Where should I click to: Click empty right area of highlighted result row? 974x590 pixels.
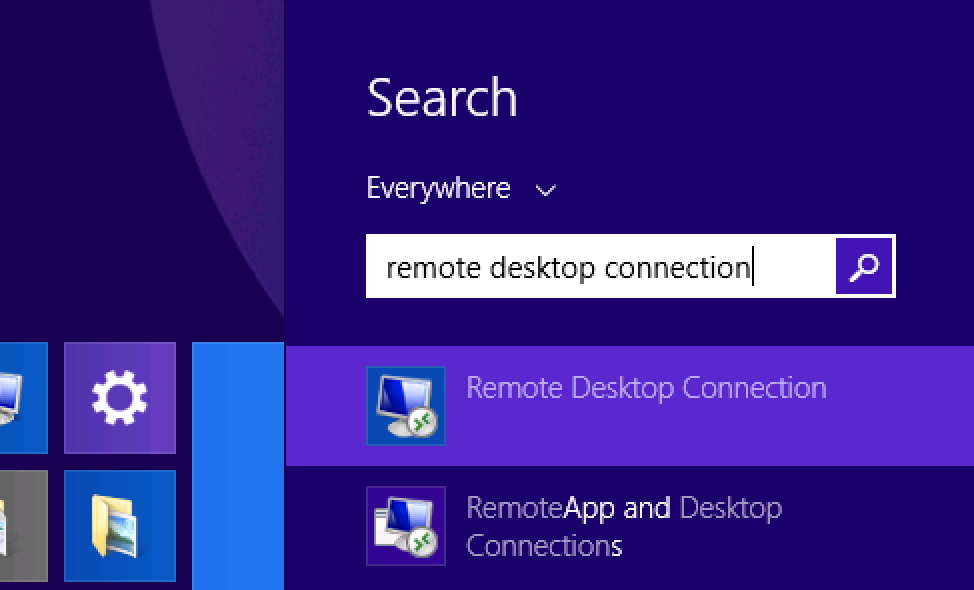900,405
